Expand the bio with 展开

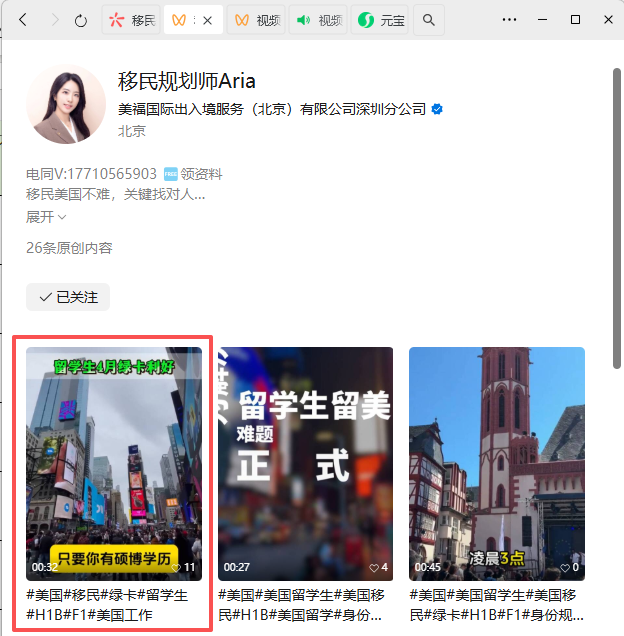click(x=46, y=217)
